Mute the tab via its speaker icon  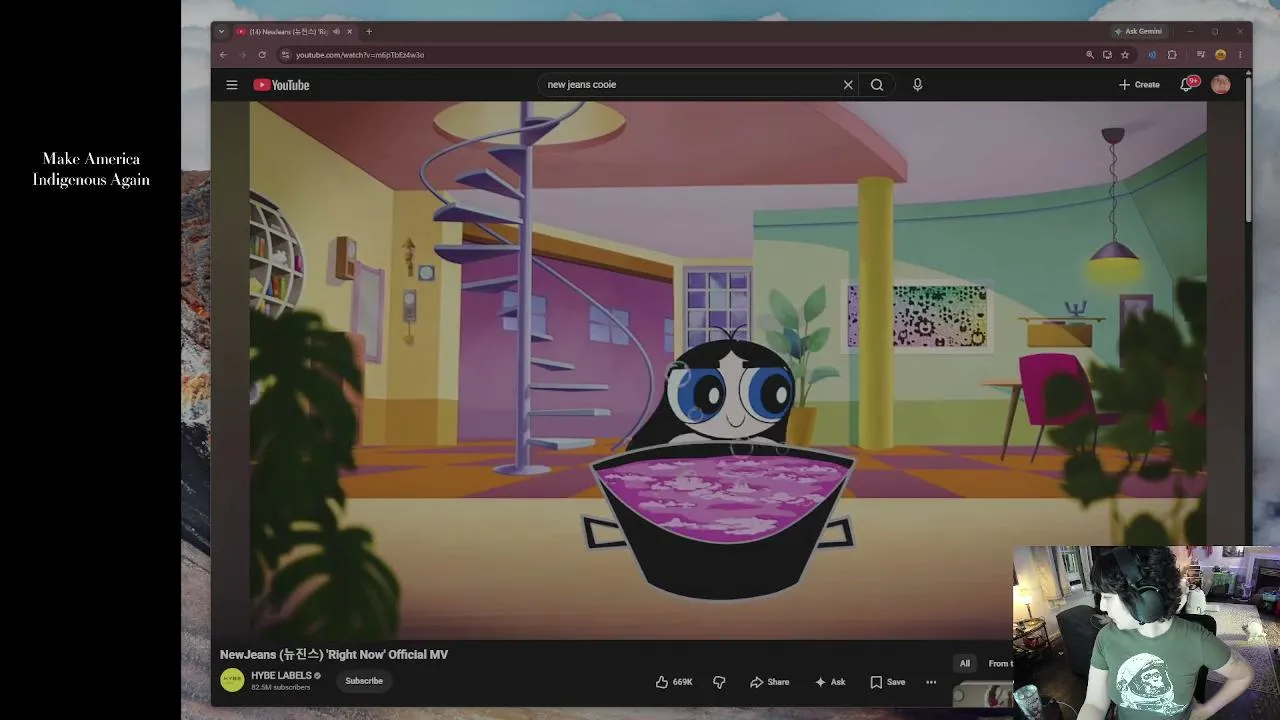335,32
